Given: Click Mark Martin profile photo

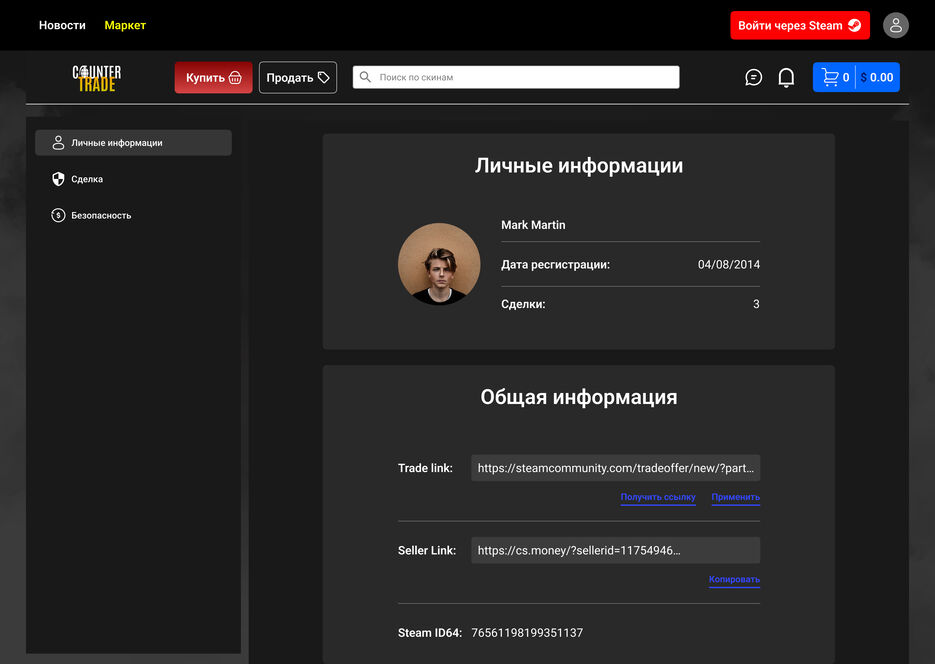Looking at the screenshot, I should (439, 264).
